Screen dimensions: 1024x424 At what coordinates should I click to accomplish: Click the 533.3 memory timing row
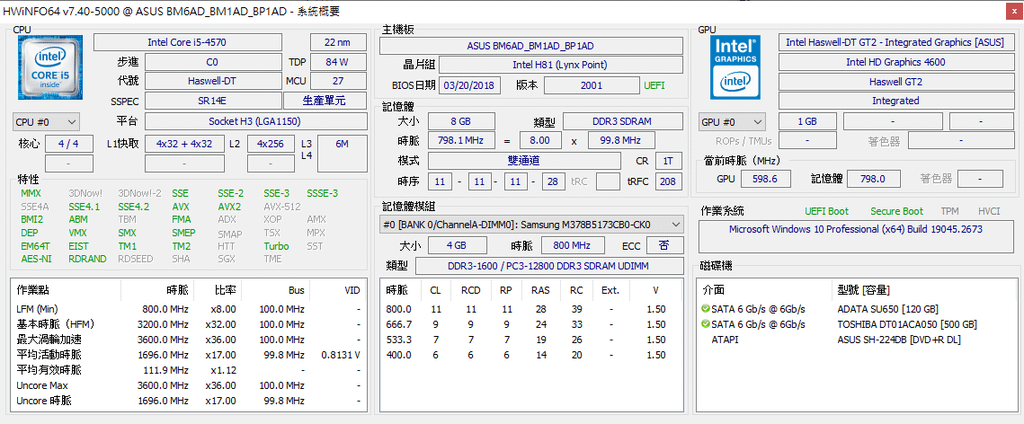(x=531, y=339)
